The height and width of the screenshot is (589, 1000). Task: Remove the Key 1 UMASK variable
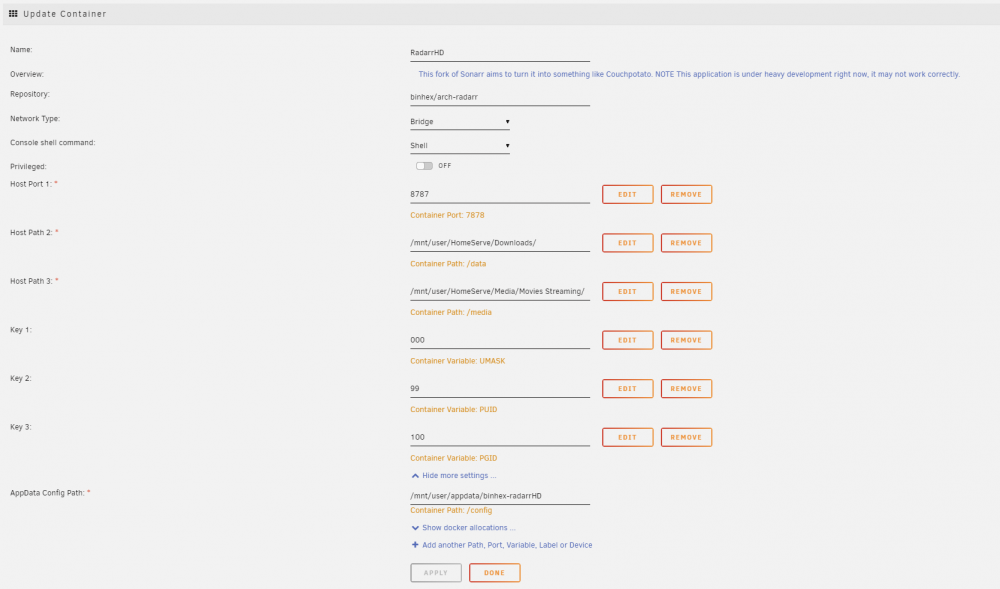[x=686, y=340]
